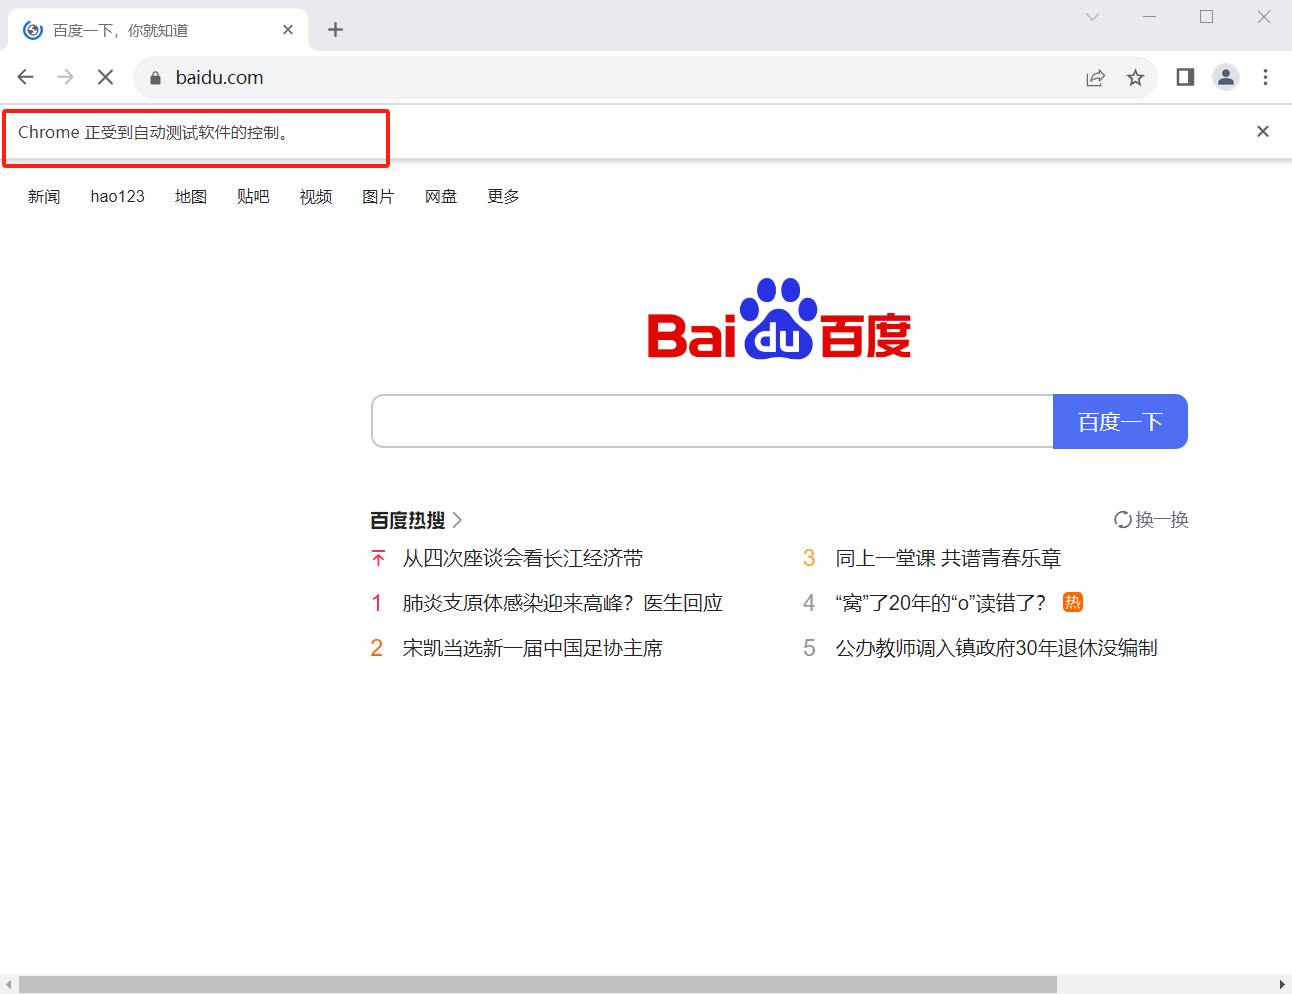Select the 百度一下 browser tab
1292x994 pixels.
coord(158,30)
